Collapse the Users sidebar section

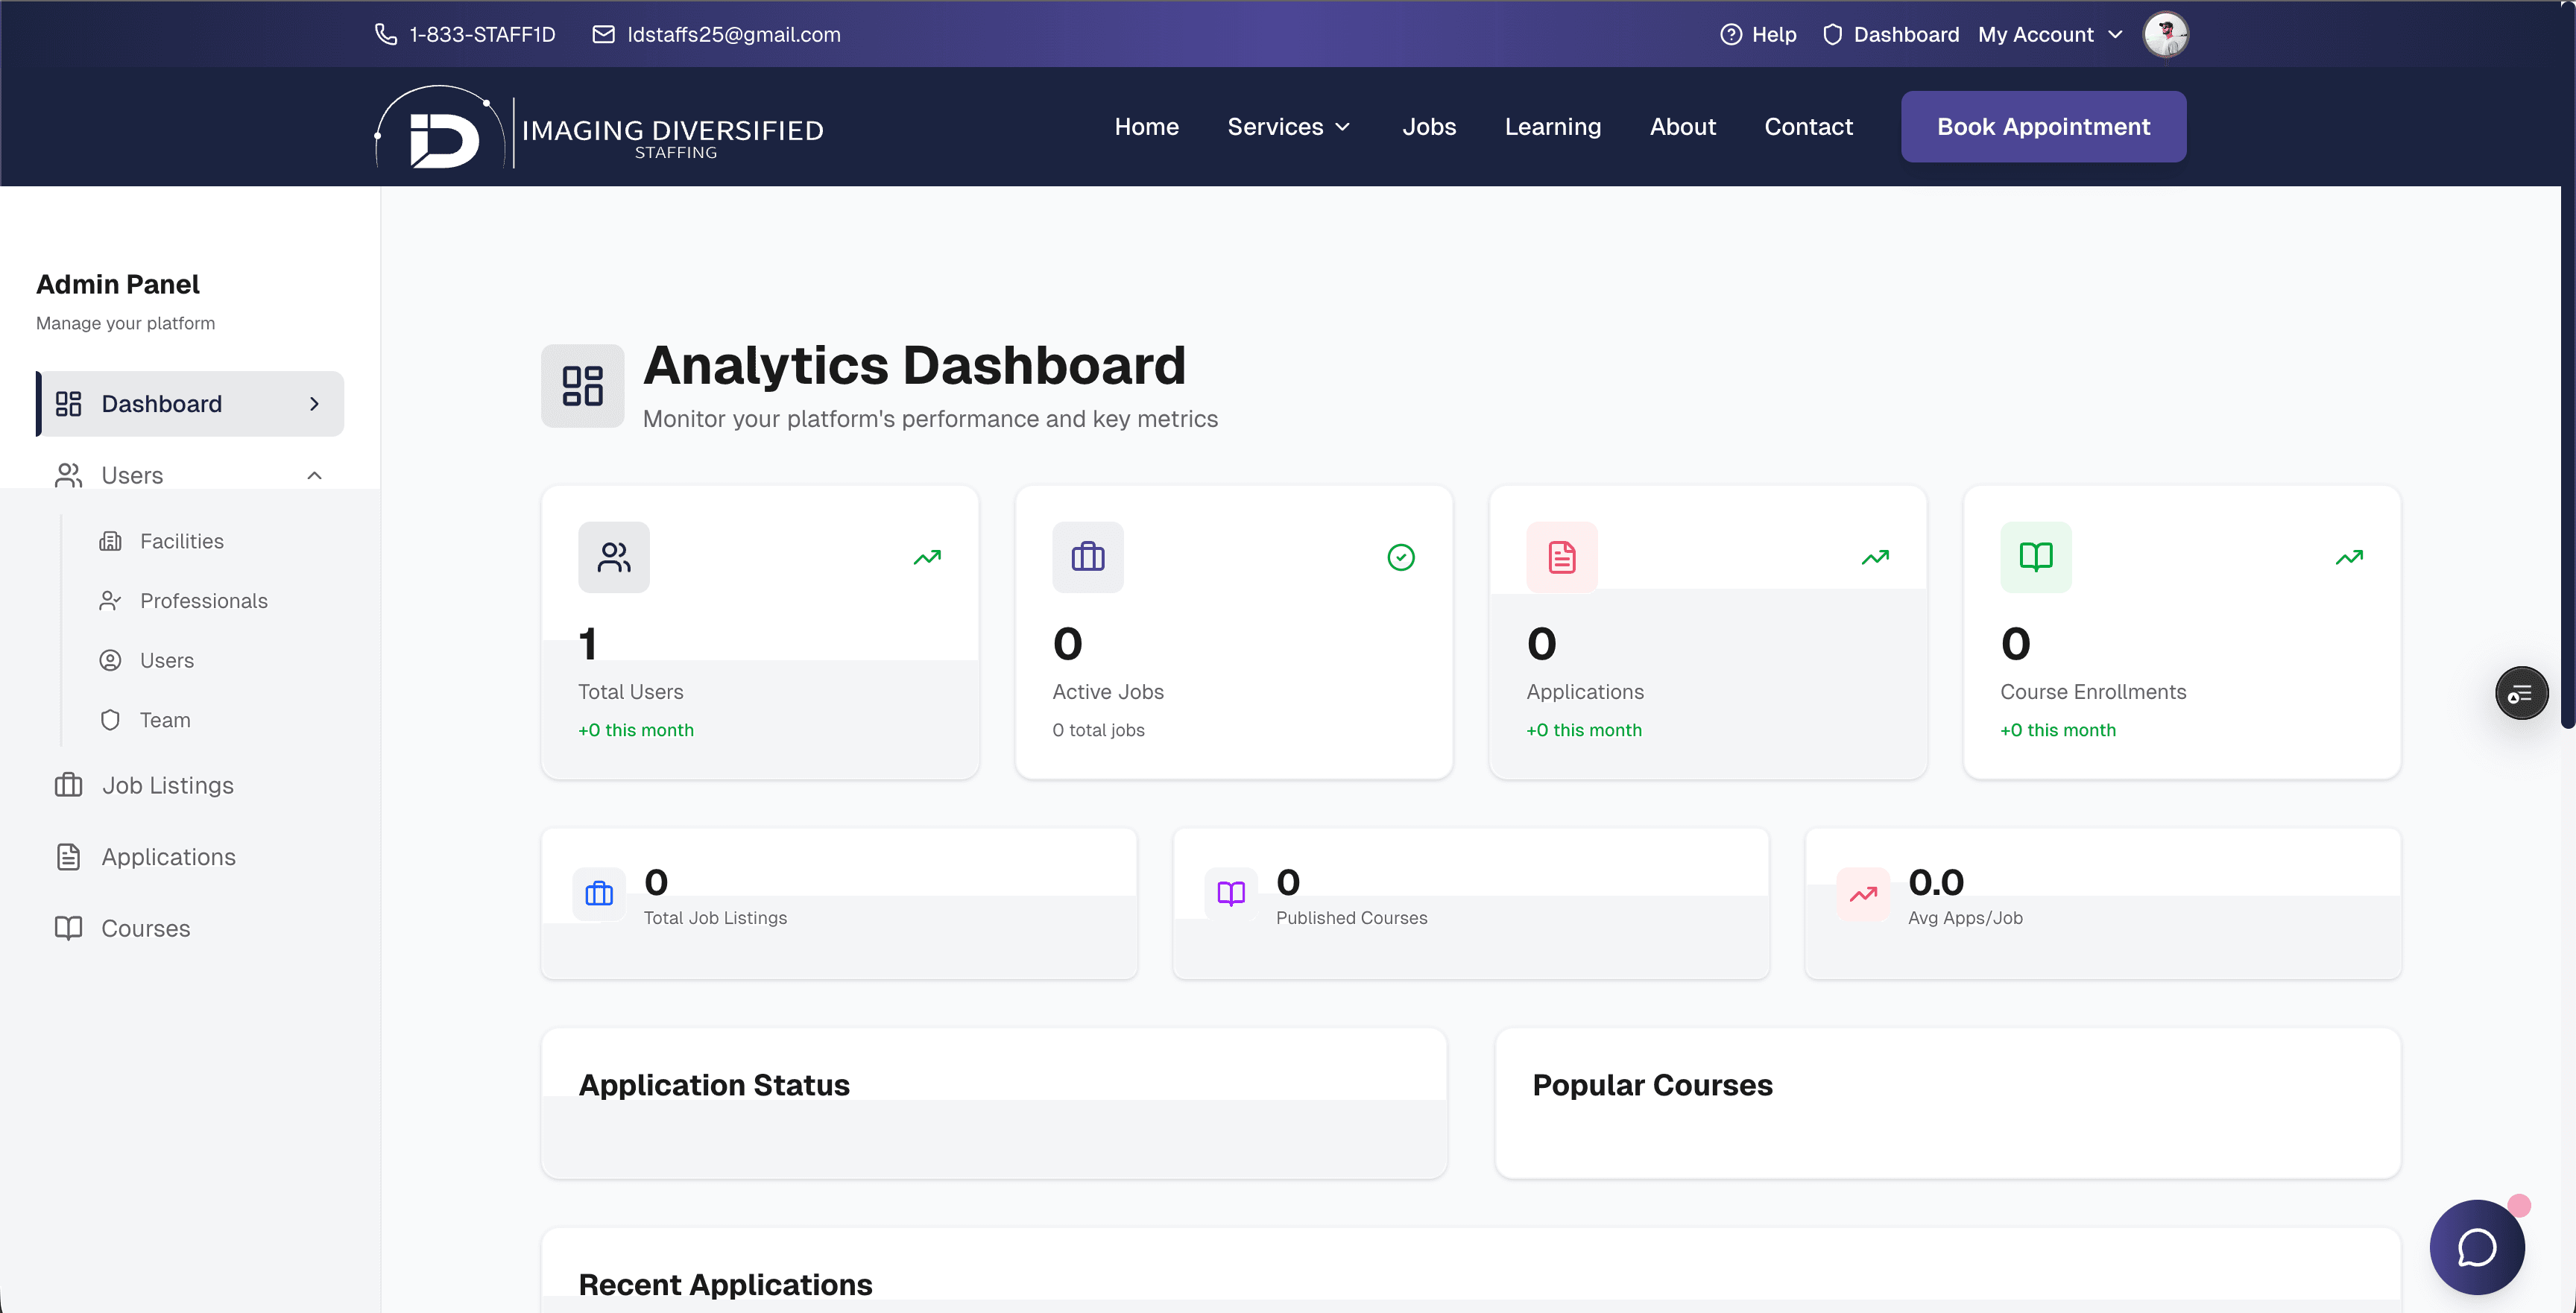coord(314,475)
